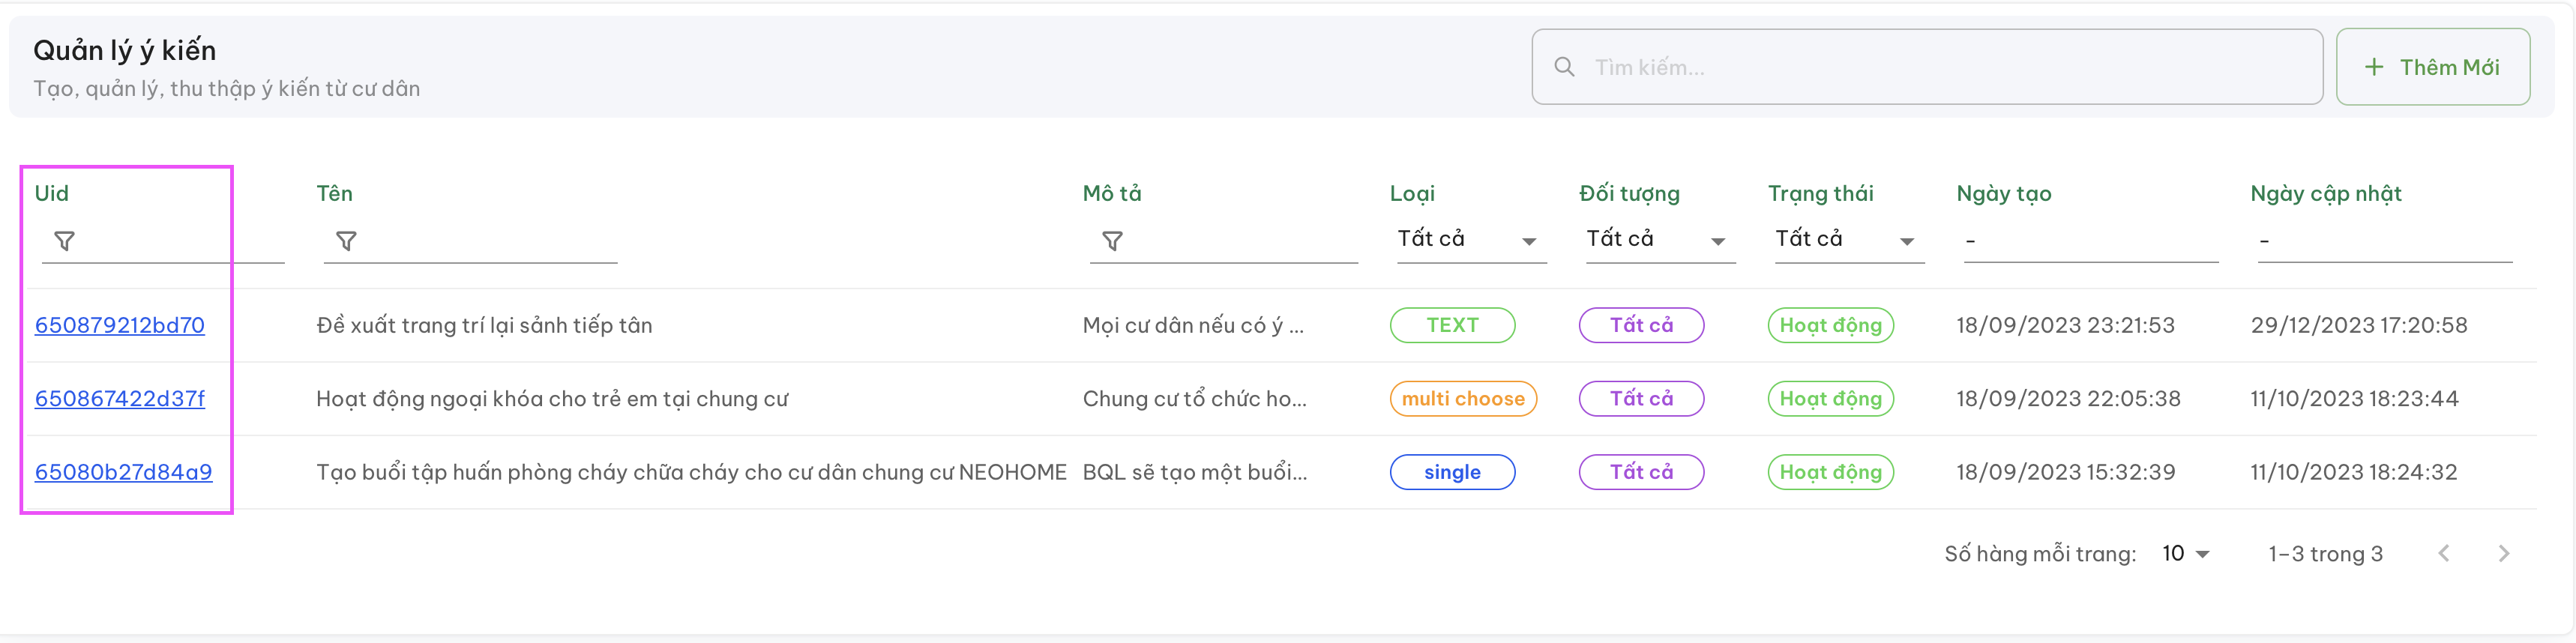Screen dimensions: 2576x643
Task: Go to next page arrow
Action: (2504, 553)
